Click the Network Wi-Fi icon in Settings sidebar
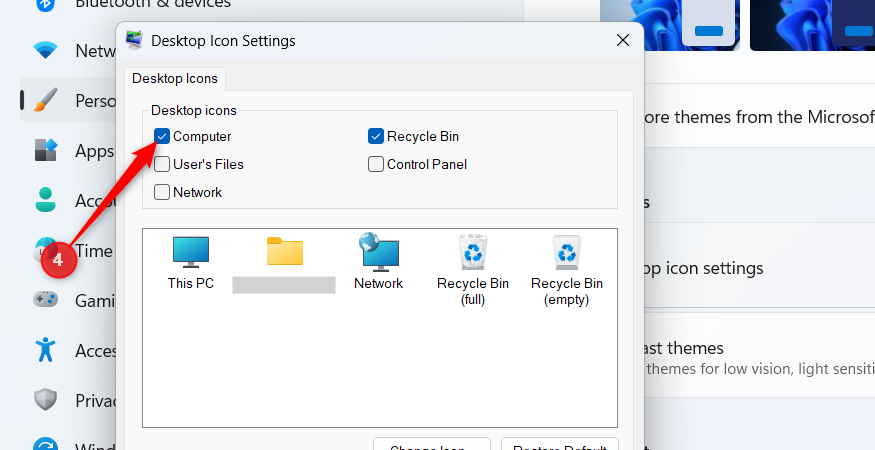Screen dimensions: 875x450 [x=46, y=51]
